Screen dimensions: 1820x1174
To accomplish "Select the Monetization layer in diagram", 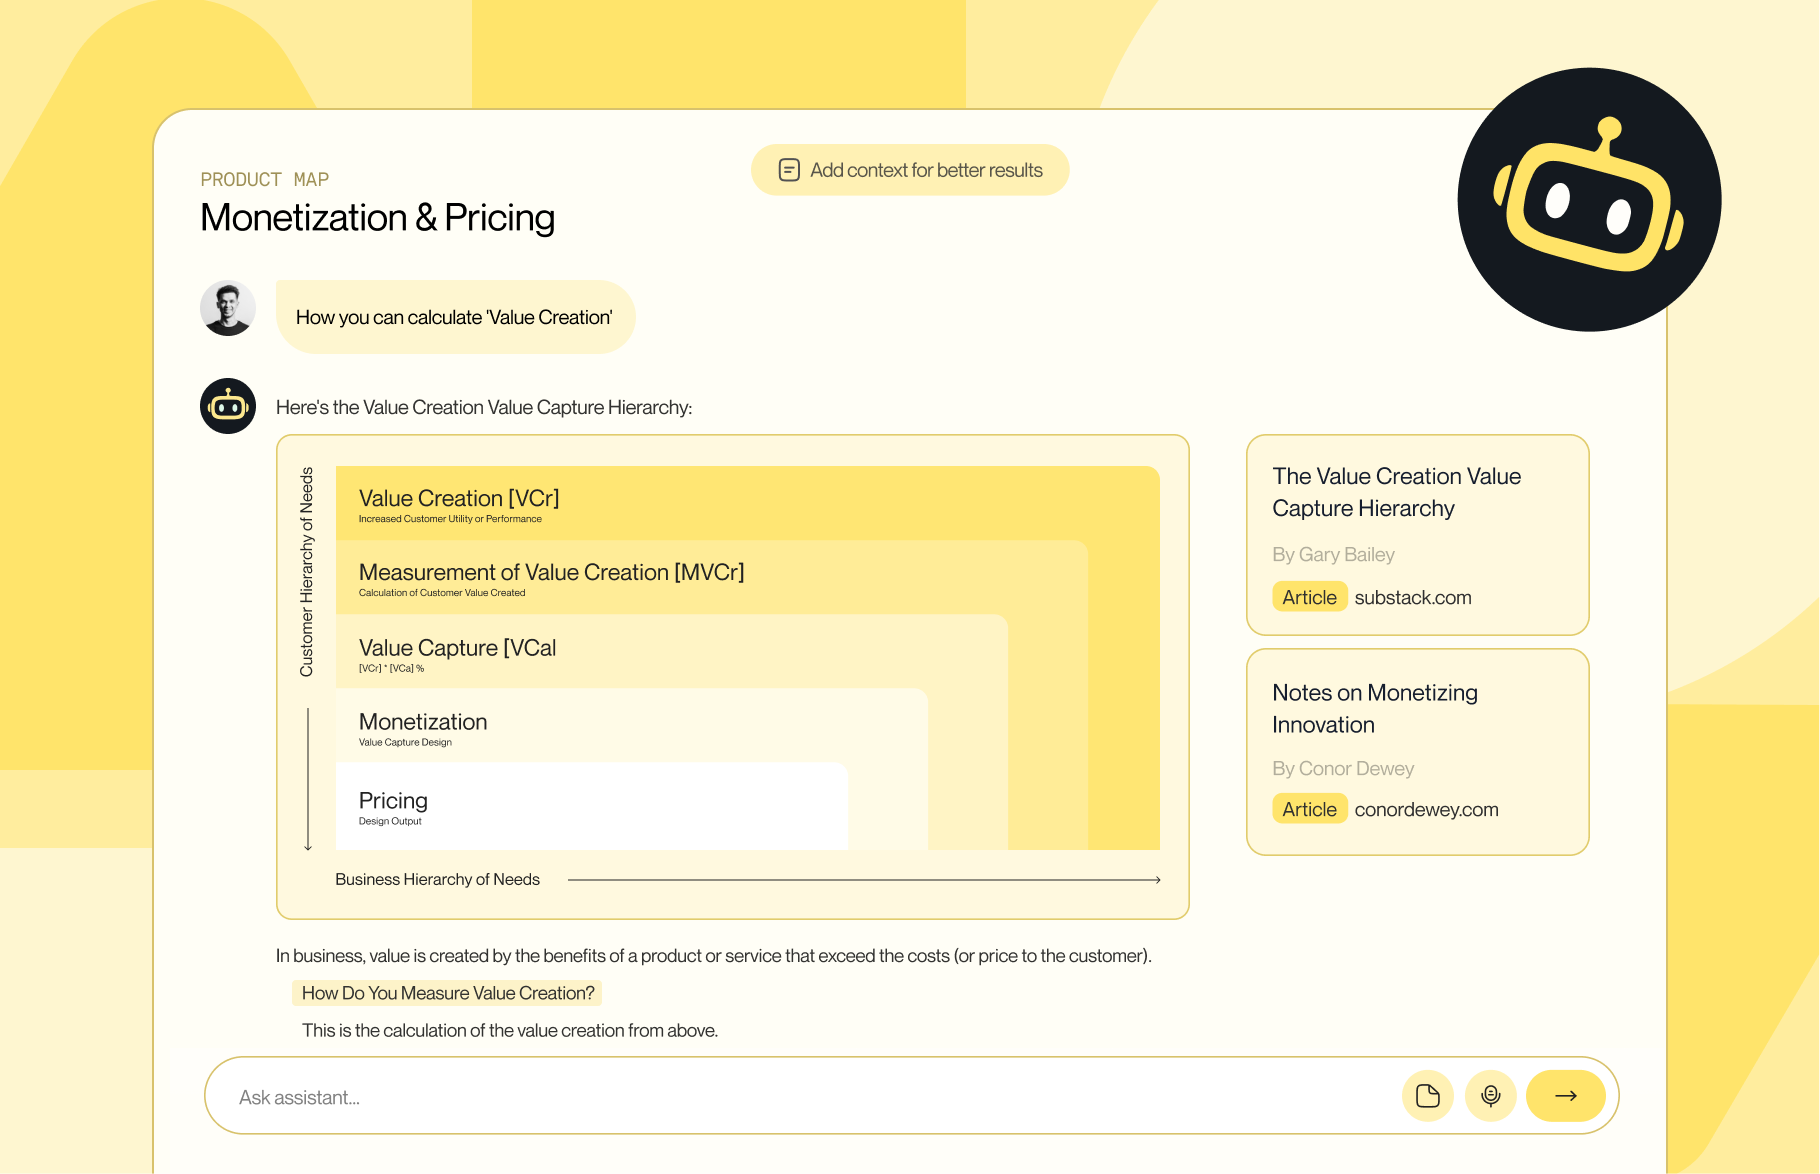I will coord(631,725).
